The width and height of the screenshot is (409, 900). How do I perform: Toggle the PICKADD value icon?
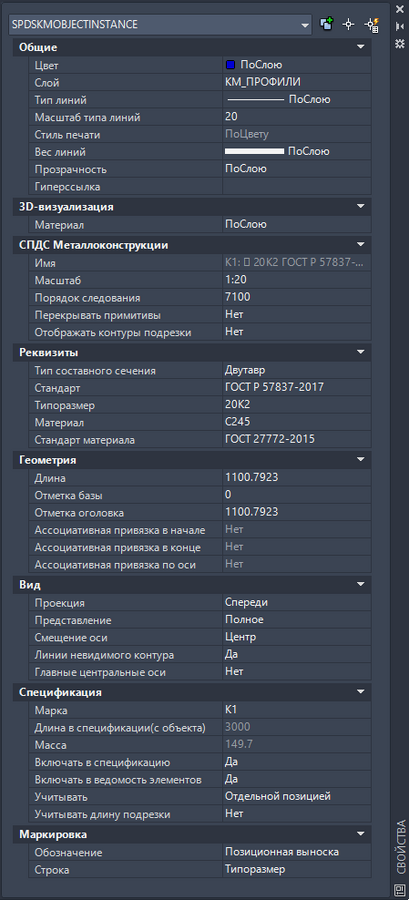click(x=327, y=24)
